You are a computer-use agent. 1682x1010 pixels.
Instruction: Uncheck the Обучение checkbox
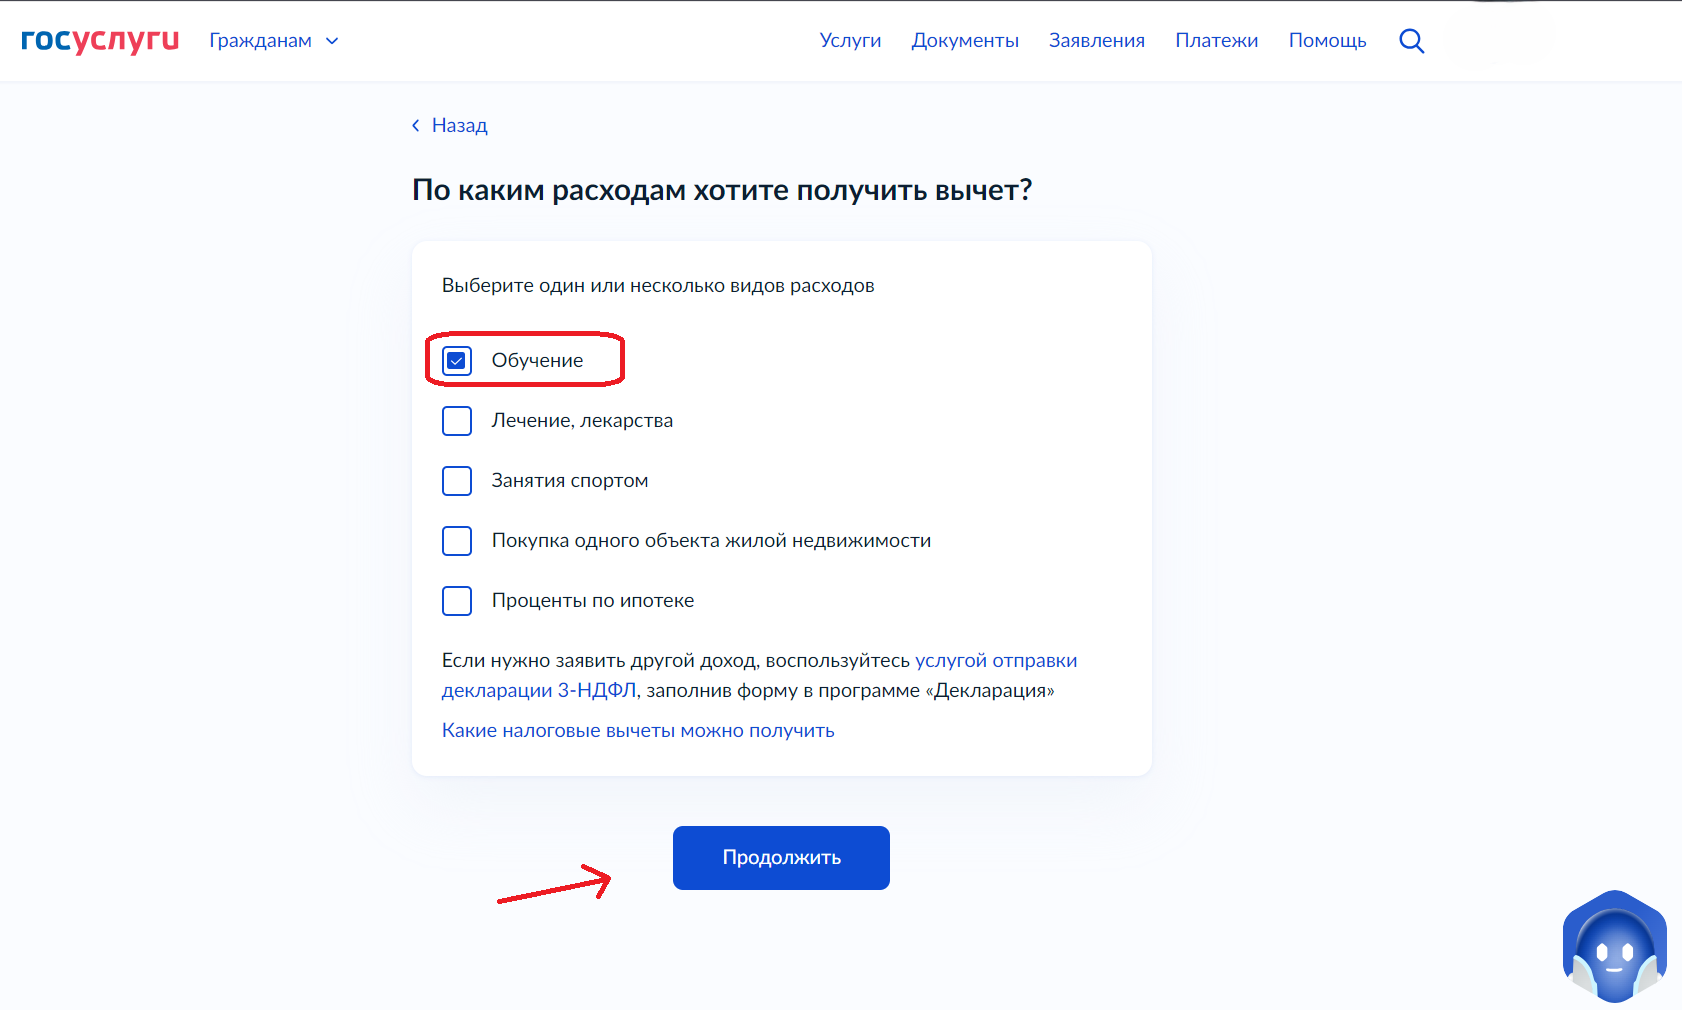pyautogui.click(x=457, y=360)
